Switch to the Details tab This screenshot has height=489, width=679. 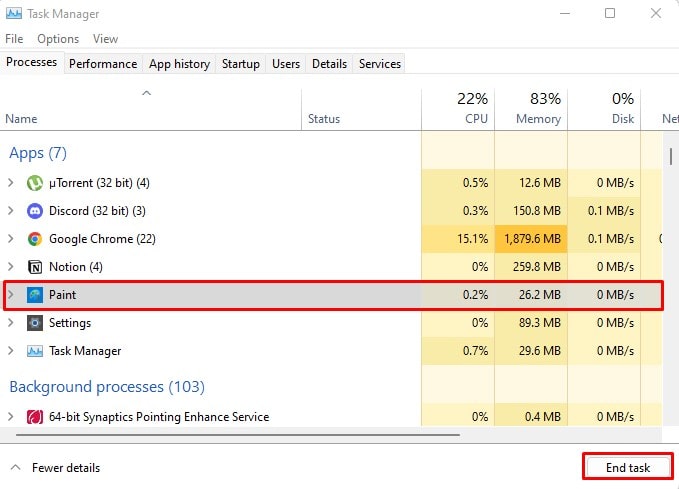[330, 64]
